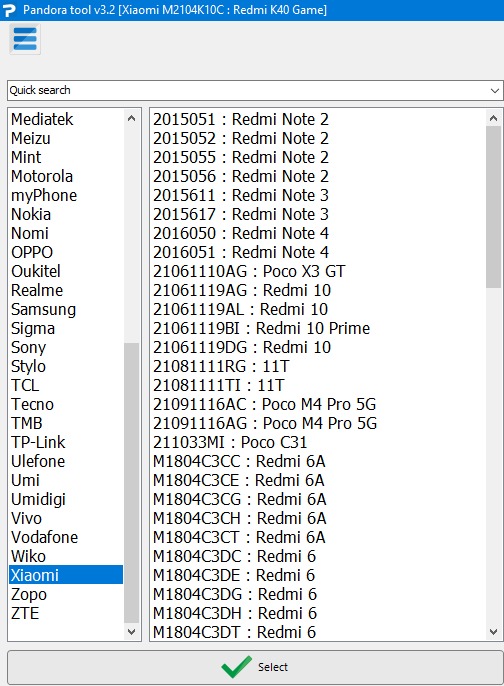Click inside the Quick search field

pyautogui.click(x=247, y=91)
